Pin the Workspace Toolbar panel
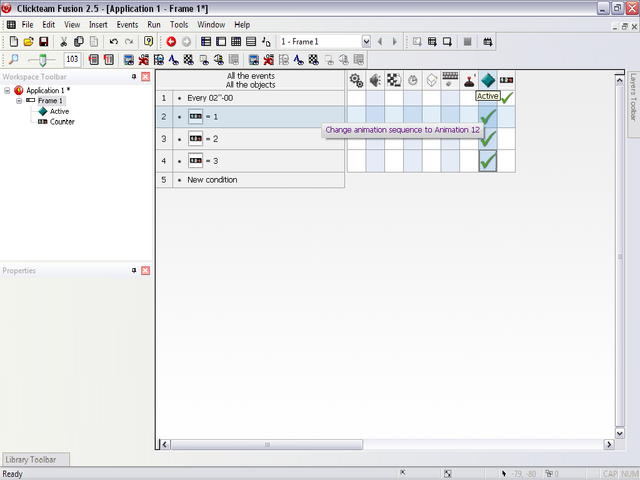This screenshot has width=640, height=480. pyautogui.click(x=134, y=77)
